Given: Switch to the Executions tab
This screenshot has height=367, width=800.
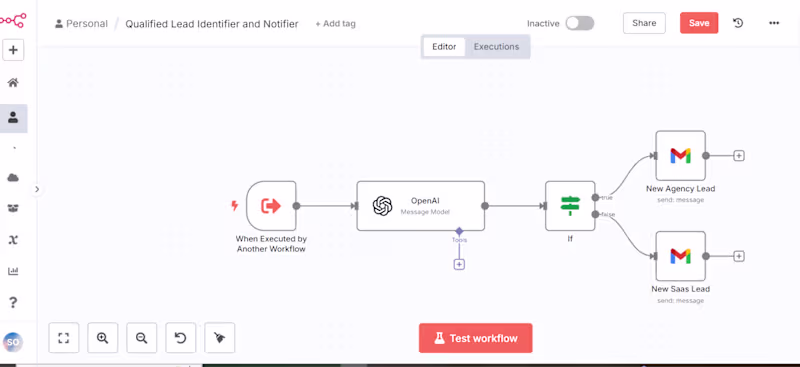Looking at the screenshot, I should coord(496,46).
